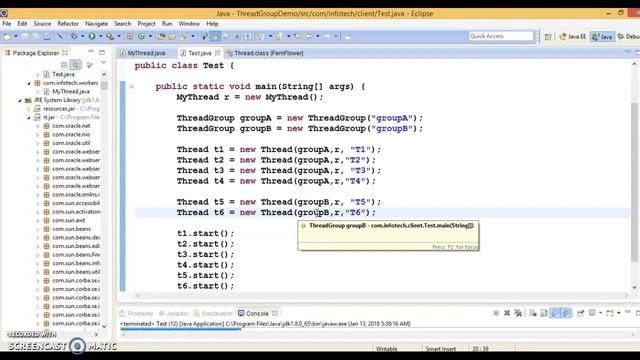Screen dimensions: 640x360
Task: Click the New file toolbar icon
Action: coord(7,36)
